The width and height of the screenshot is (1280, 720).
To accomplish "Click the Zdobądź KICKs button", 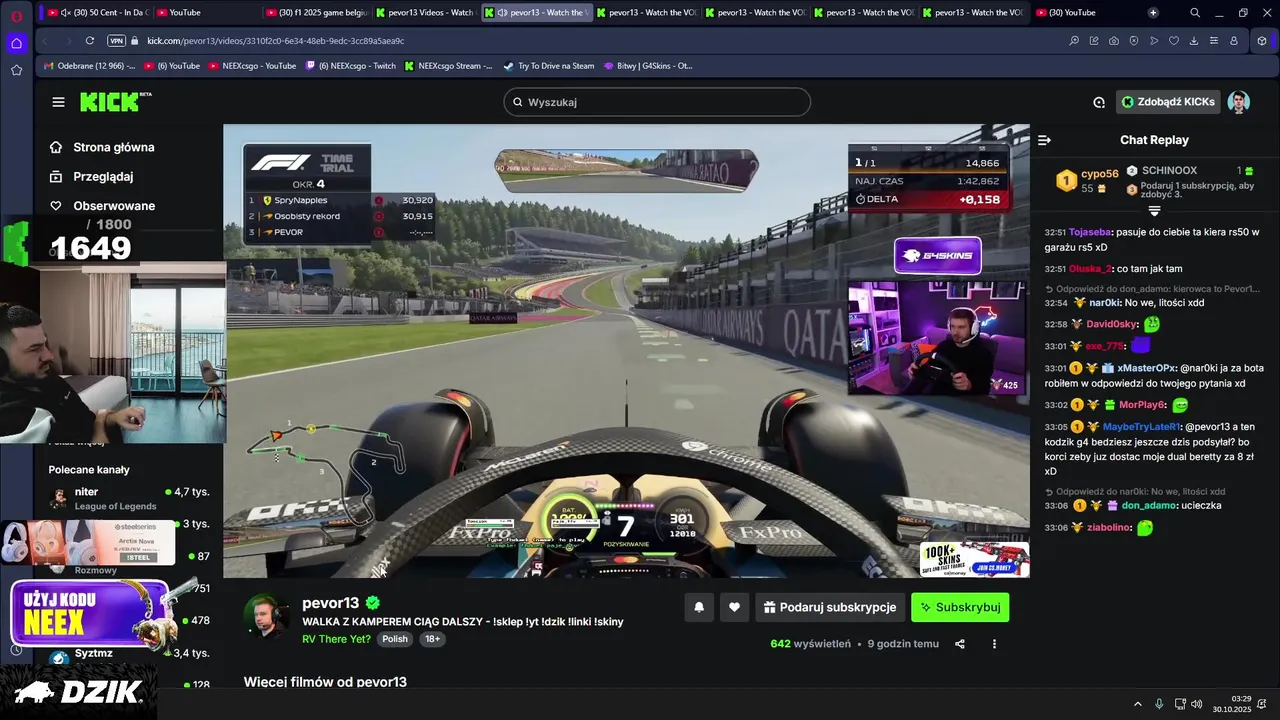I will (1168, 102).
